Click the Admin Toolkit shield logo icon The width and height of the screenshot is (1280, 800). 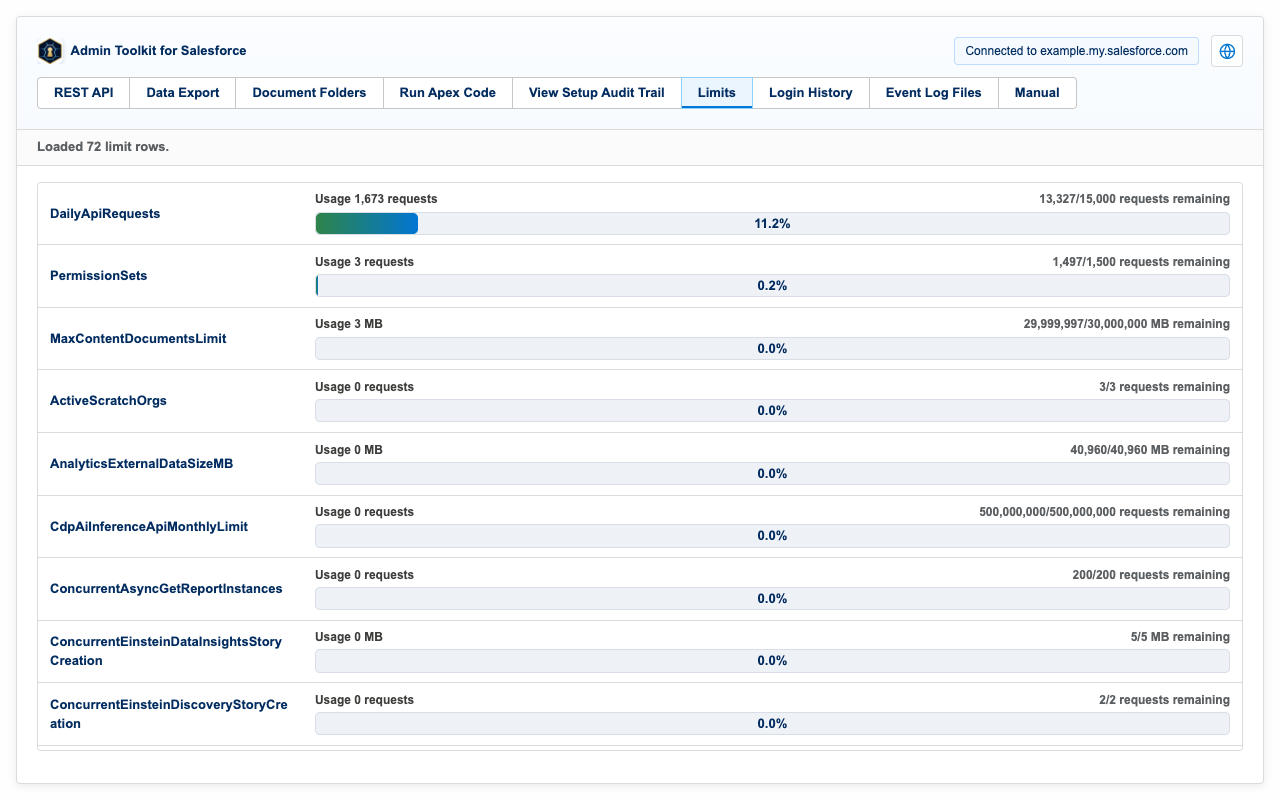50,51
